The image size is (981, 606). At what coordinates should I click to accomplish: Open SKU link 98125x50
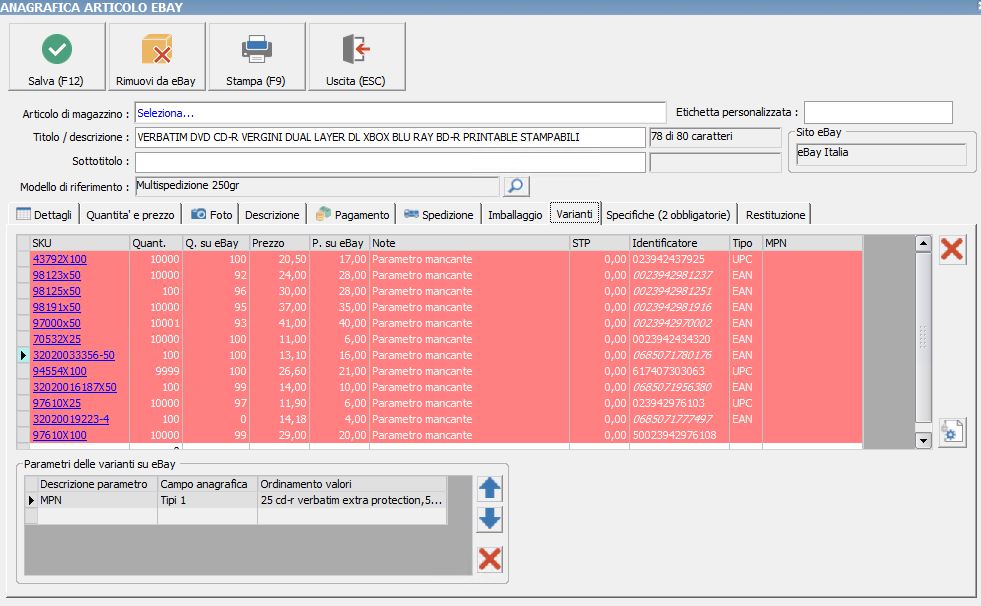click(x=56, y=291)
